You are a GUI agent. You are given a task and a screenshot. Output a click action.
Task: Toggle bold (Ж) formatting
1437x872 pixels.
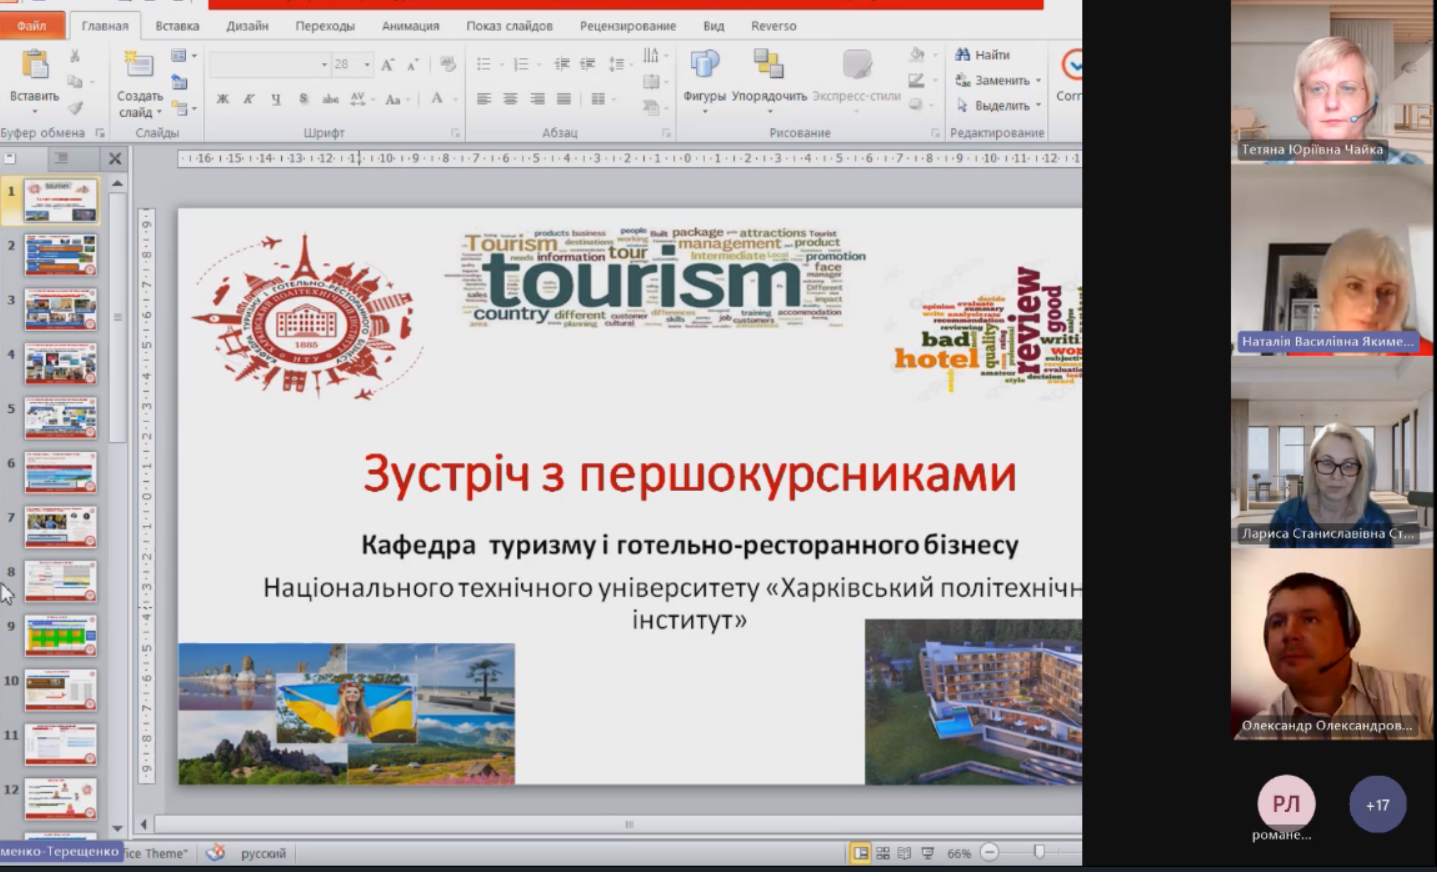(x=222, y=99)
